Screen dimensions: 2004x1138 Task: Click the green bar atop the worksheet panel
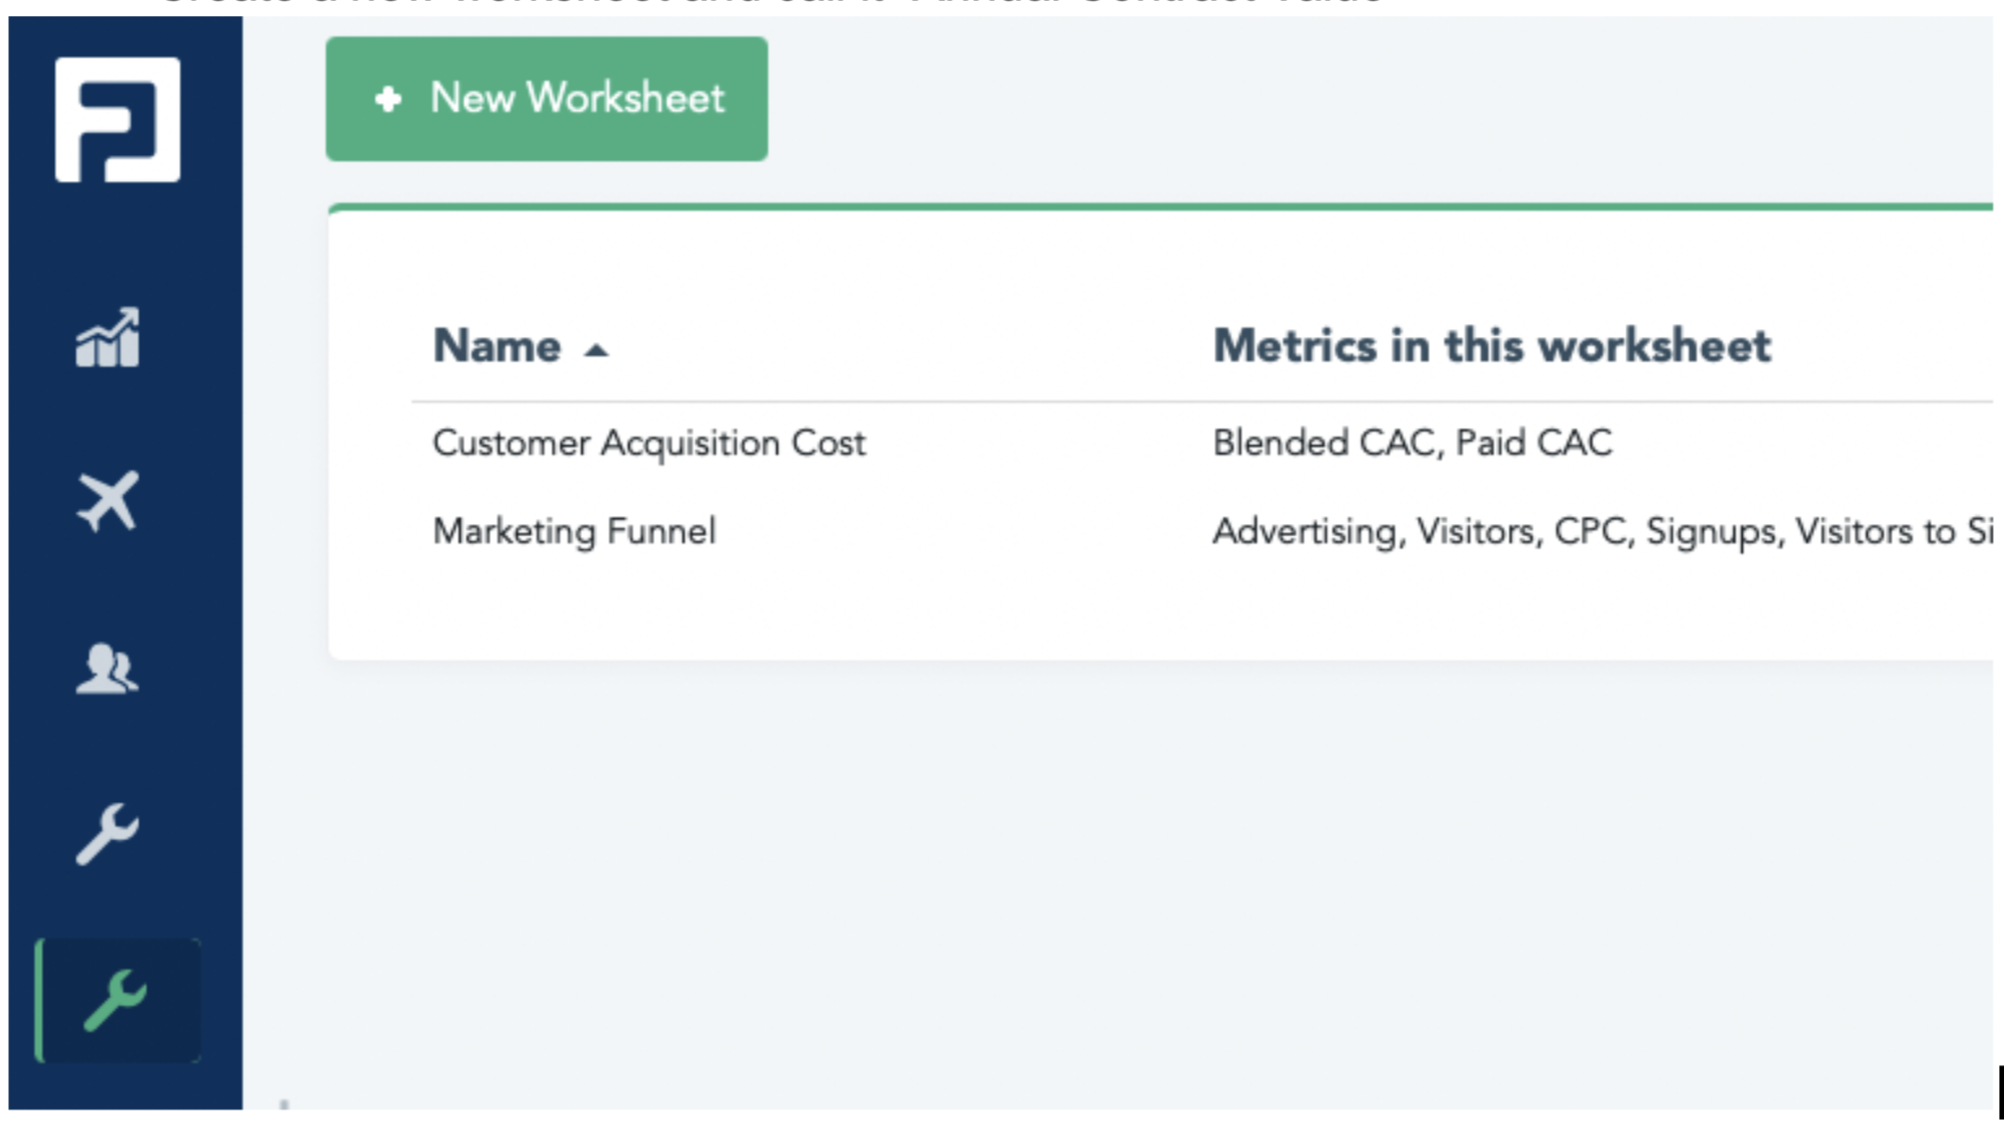click(x=1160, y=207)
